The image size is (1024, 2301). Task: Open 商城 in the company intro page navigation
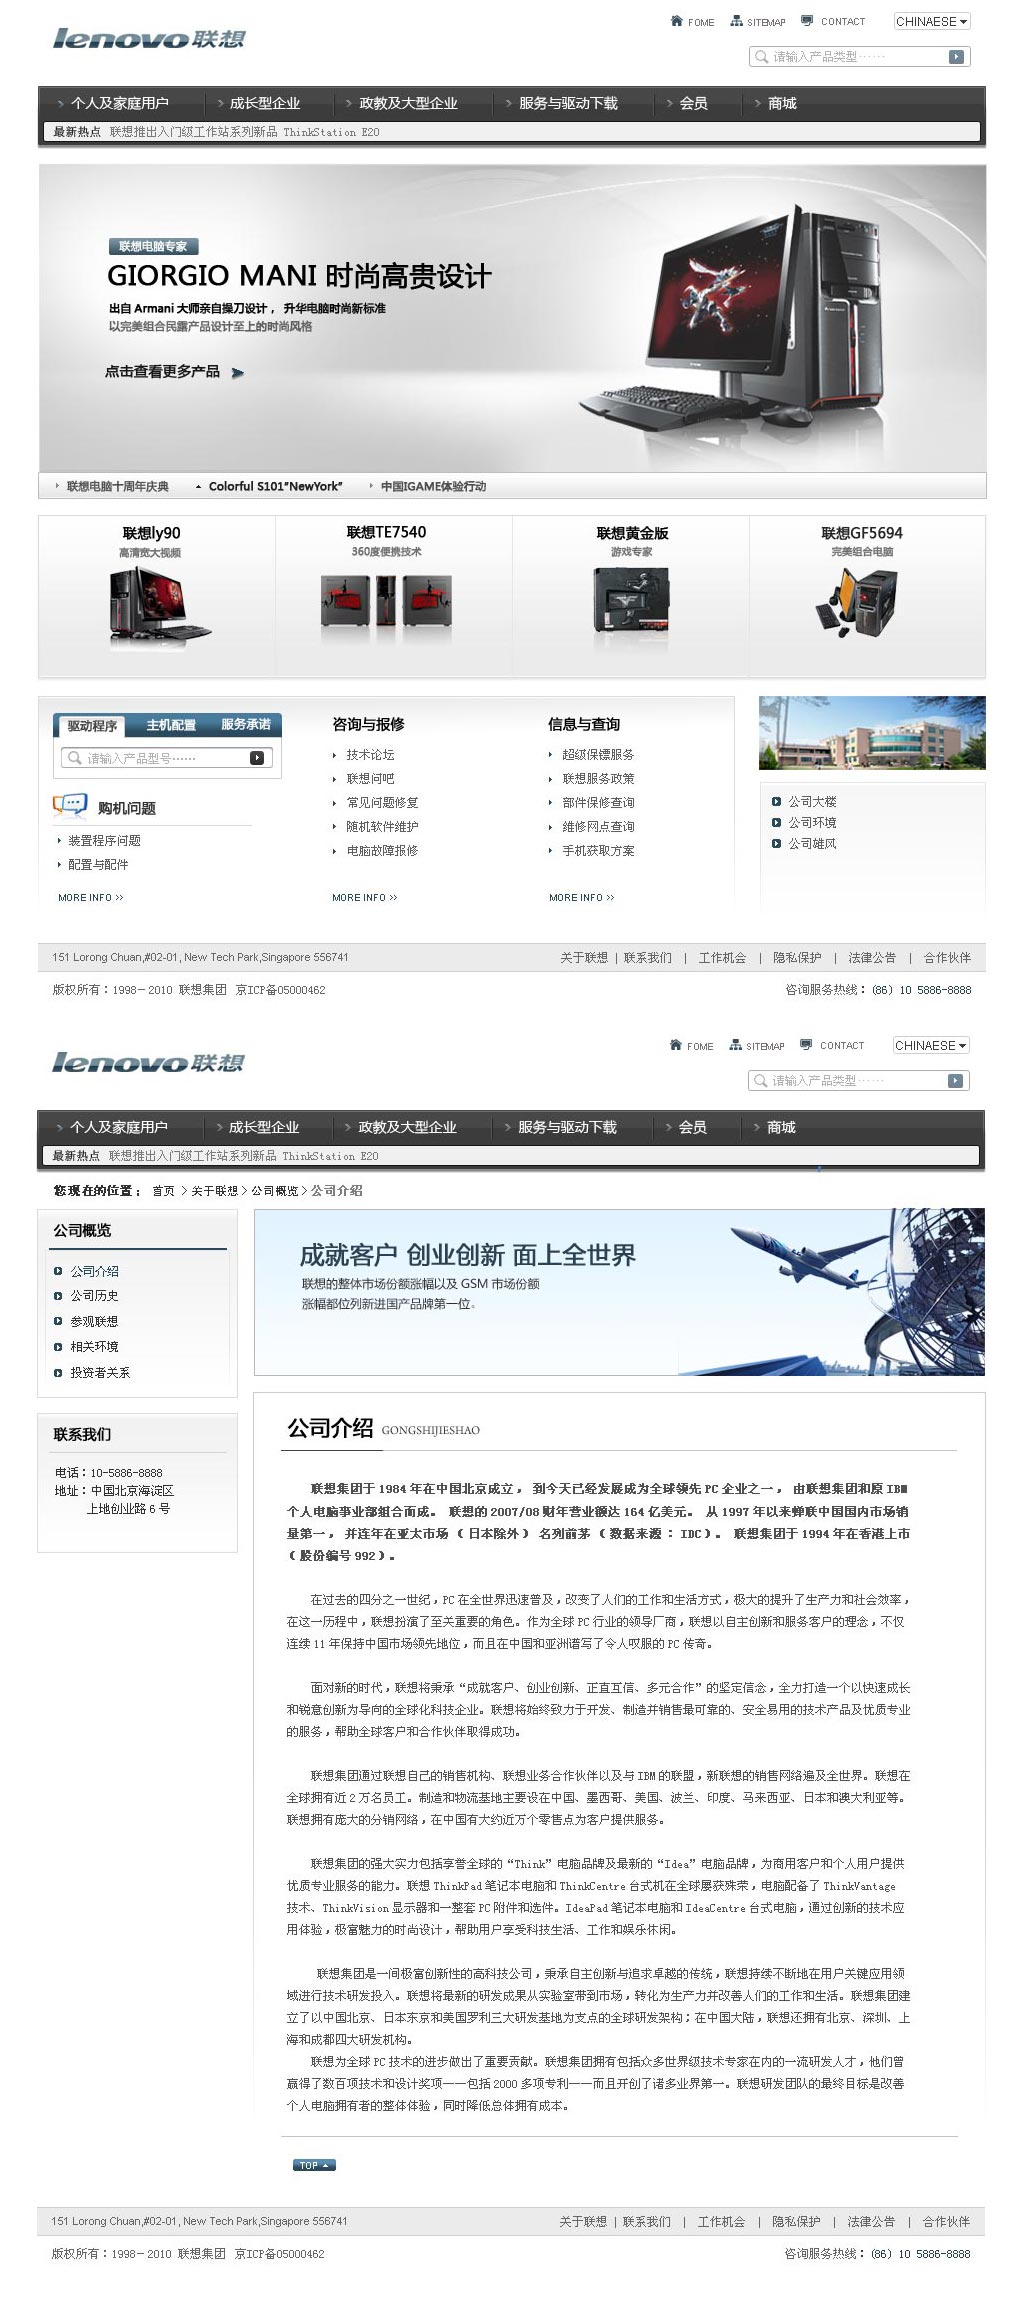tap(781, 1127)
